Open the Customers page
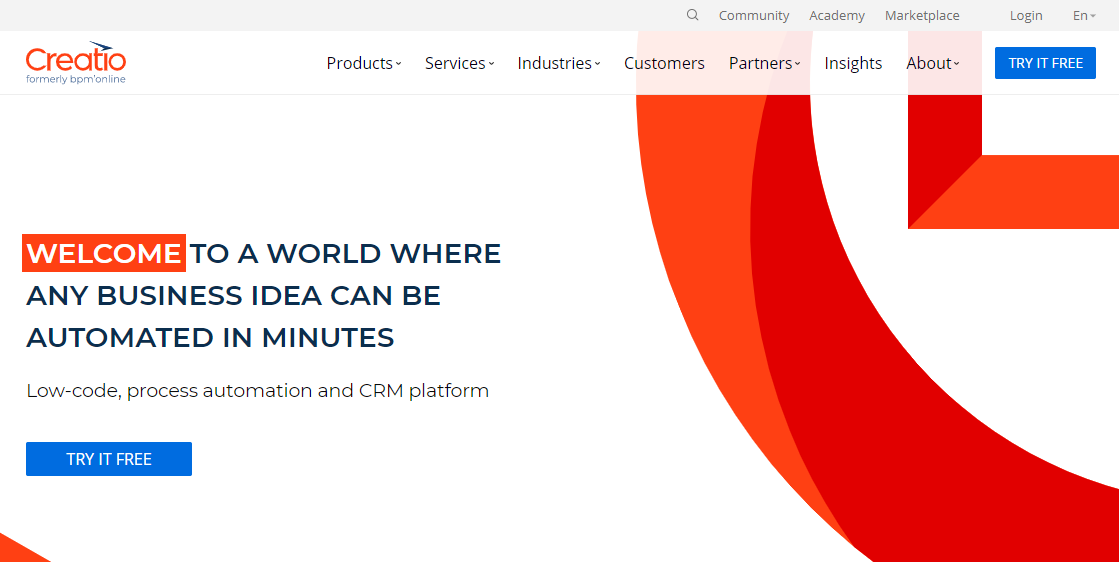The width and height of the screenshot is (1119, 562). click(x=664, y=63)
